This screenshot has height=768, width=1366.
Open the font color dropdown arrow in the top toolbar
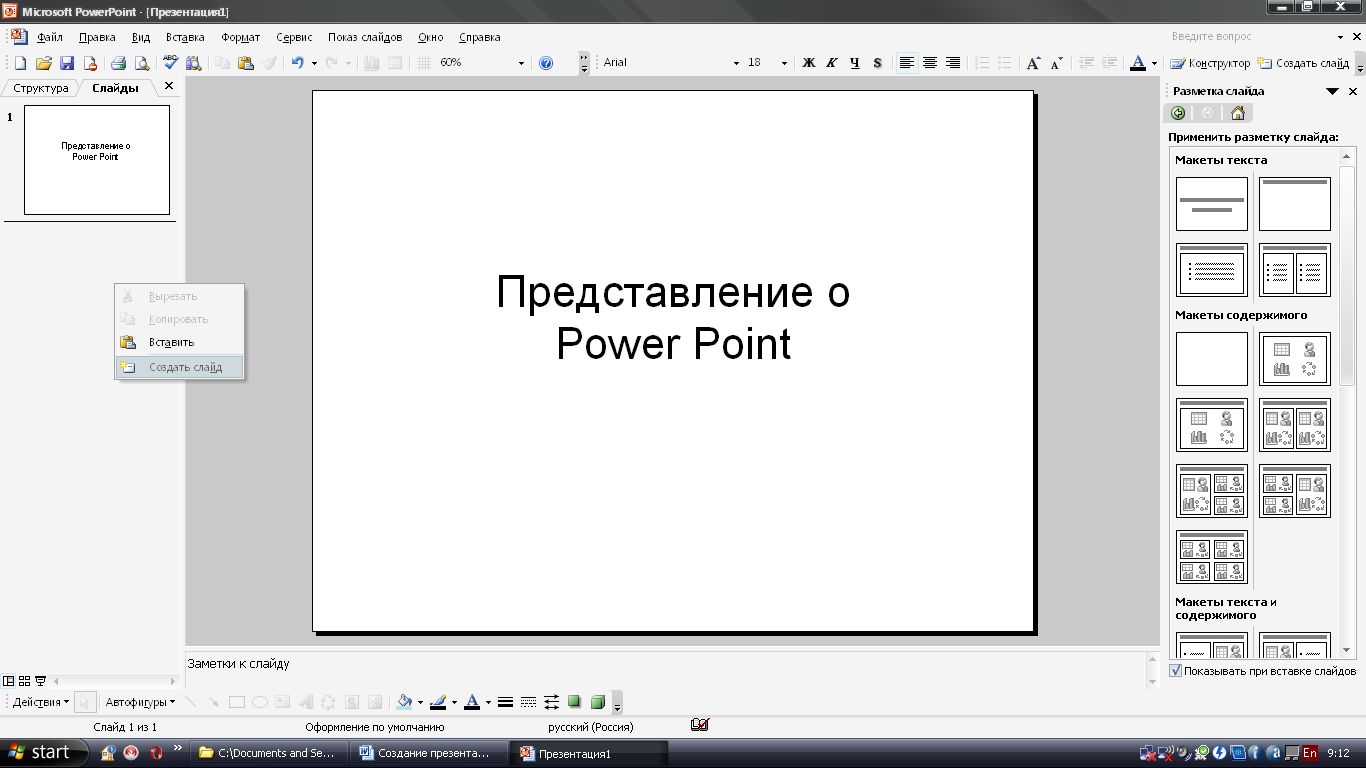pyautogui.click(x=1154, y=63)
